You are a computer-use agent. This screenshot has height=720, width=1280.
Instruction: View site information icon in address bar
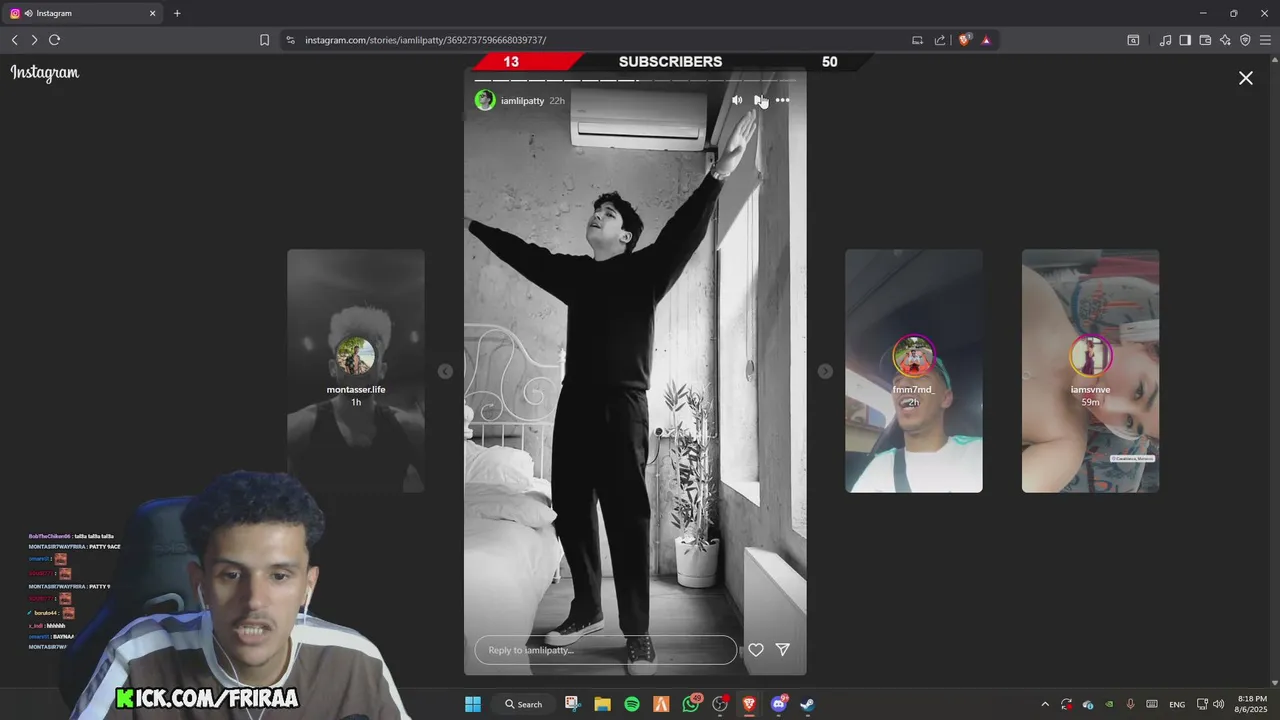(291, 40)
